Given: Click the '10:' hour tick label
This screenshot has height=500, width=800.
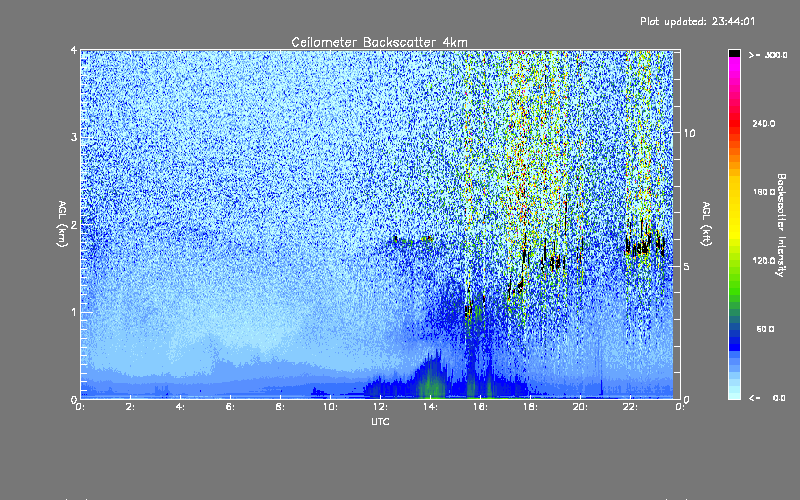Looking at the screenshot, I should [x=330, y=407].
